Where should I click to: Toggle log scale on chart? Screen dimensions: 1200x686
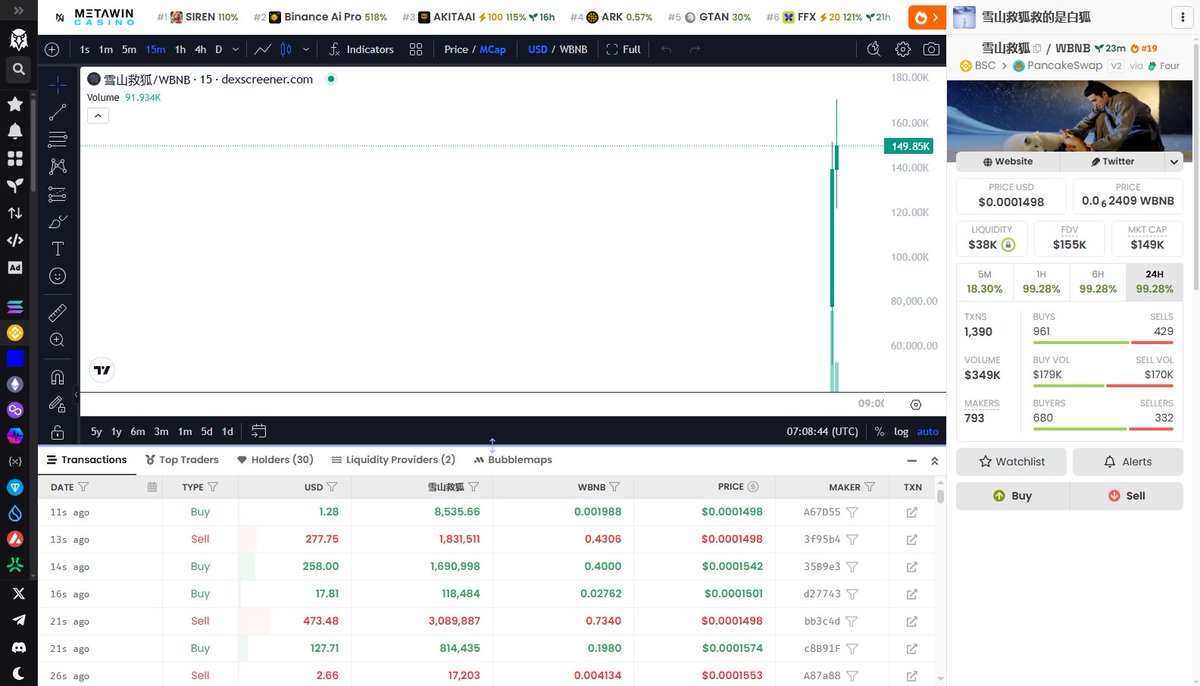pos(901,432)
